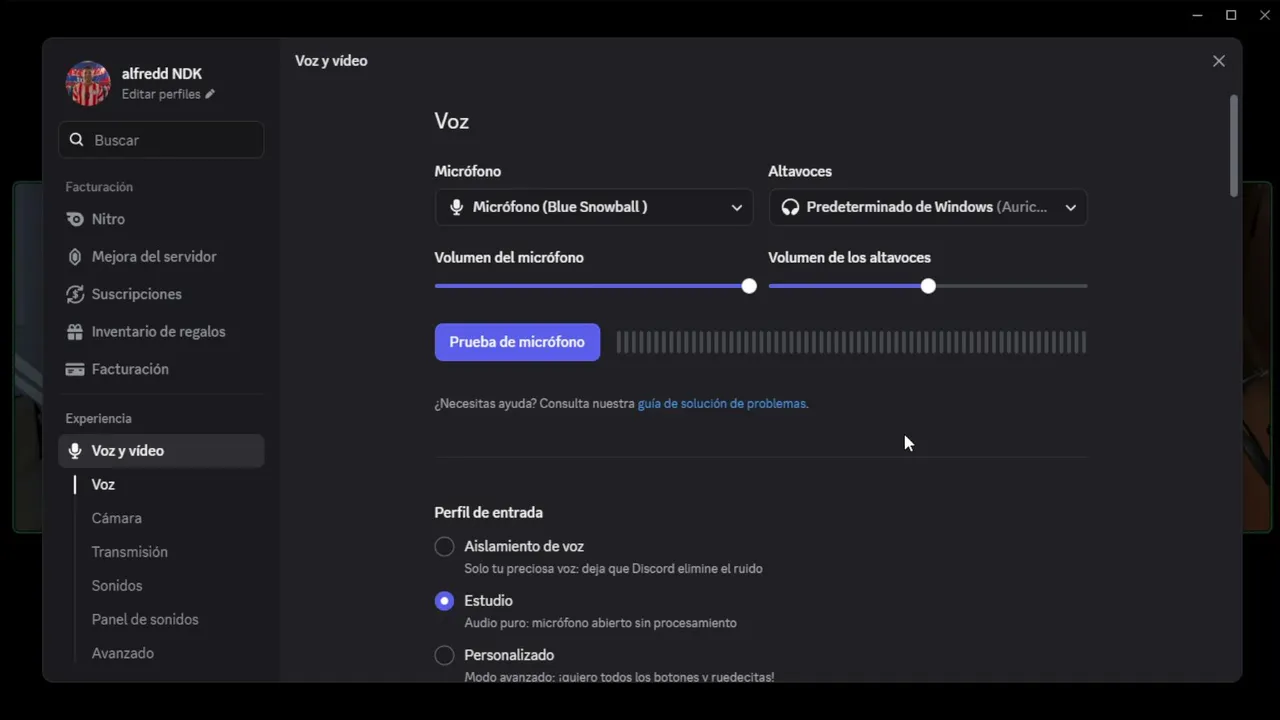Jump to Panel de sonidos subsection
The height and width of the screenshot is (720, 1280).
pyautogui.click(x=145, y=620)
